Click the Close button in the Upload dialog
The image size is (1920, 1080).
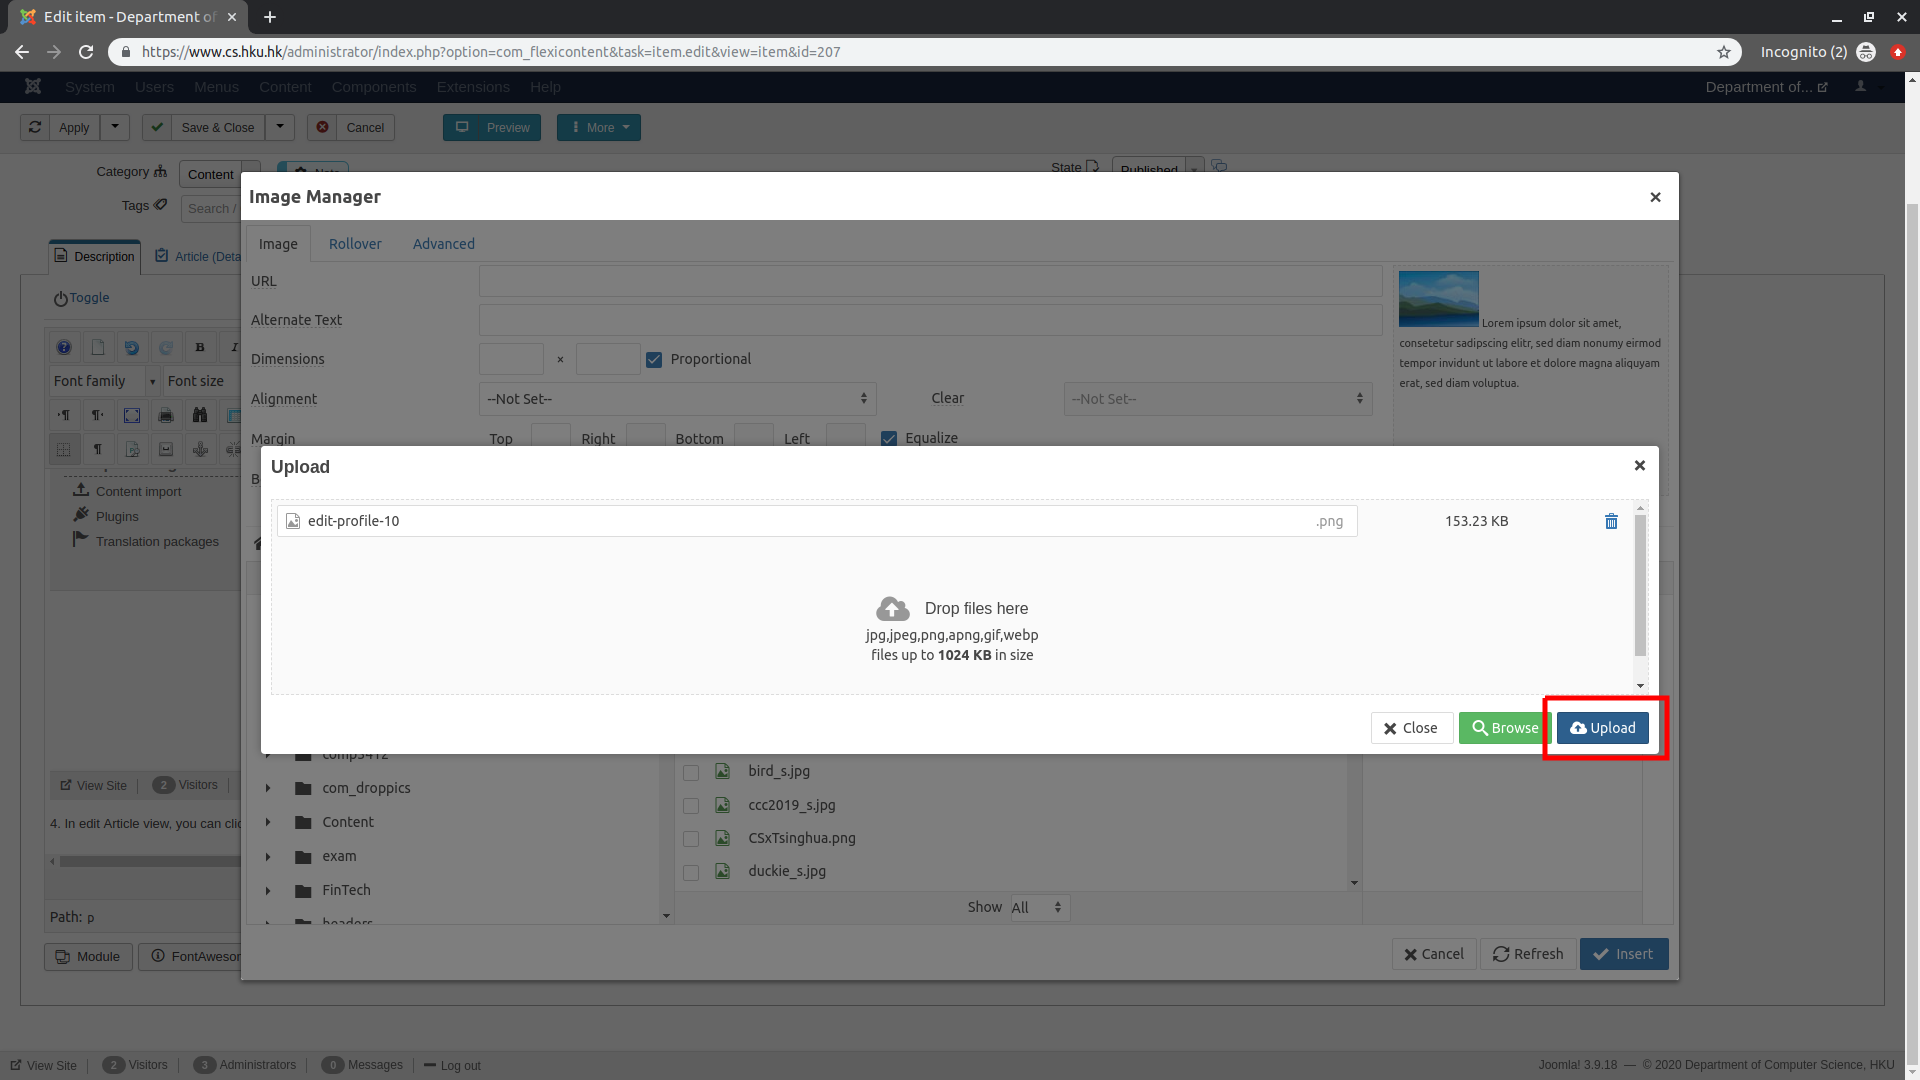pyautogui.click(x=1411, y=728)
